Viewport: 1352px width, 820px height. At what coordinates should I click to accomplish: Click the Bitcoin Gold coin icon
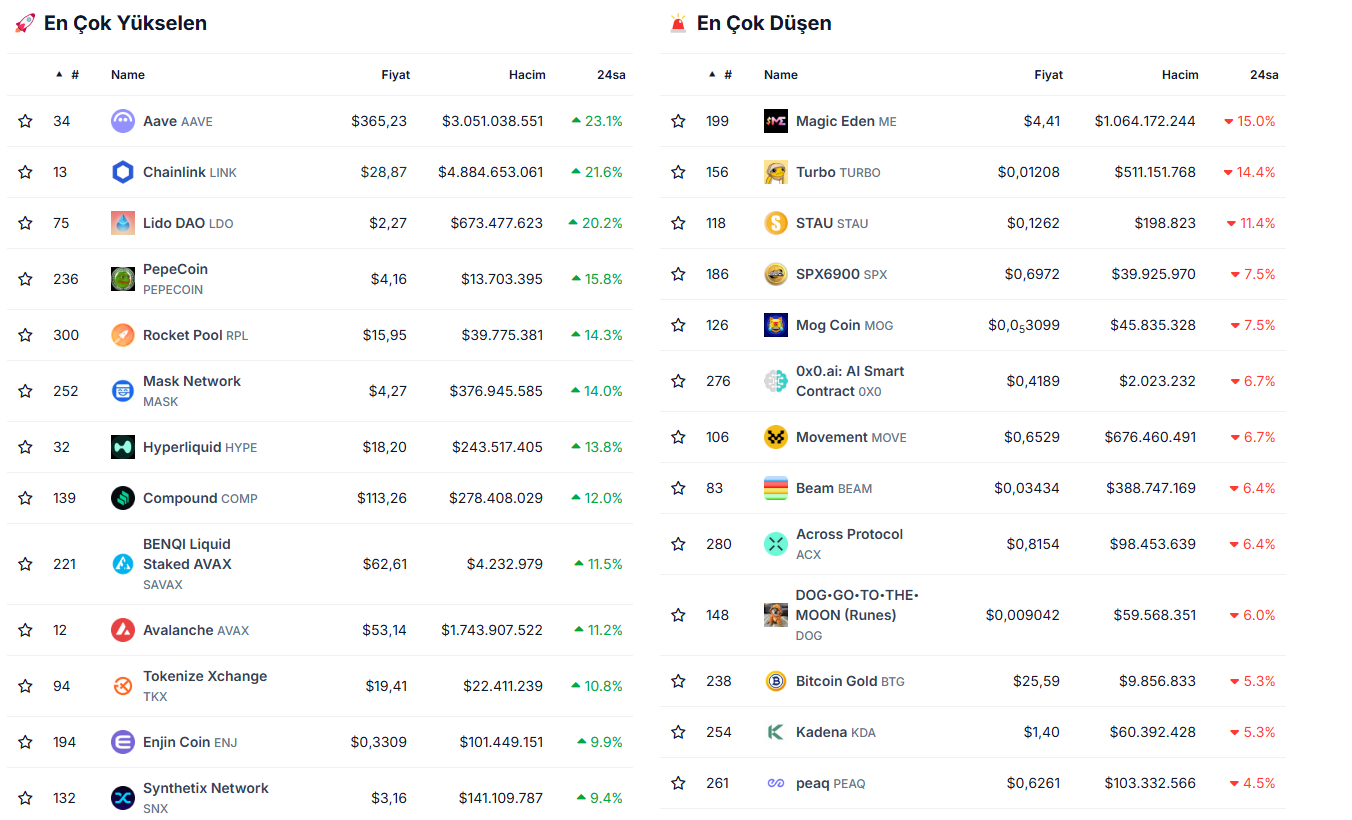[x=776, y=681]
